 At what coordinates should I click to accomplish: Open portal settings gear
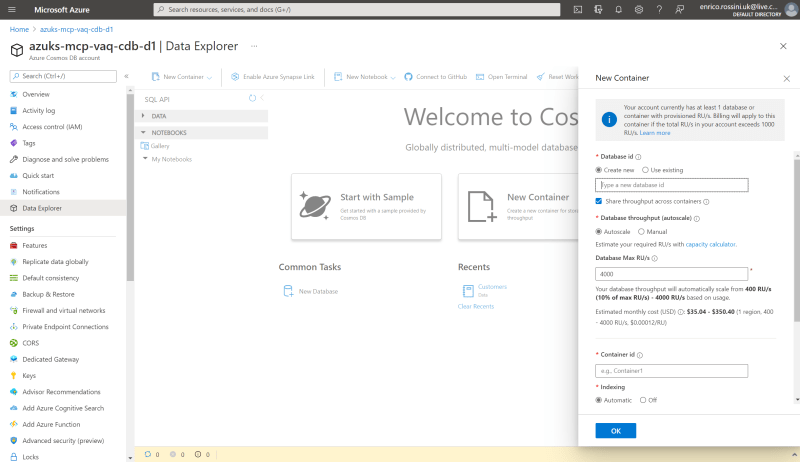(x=639, y=10)
